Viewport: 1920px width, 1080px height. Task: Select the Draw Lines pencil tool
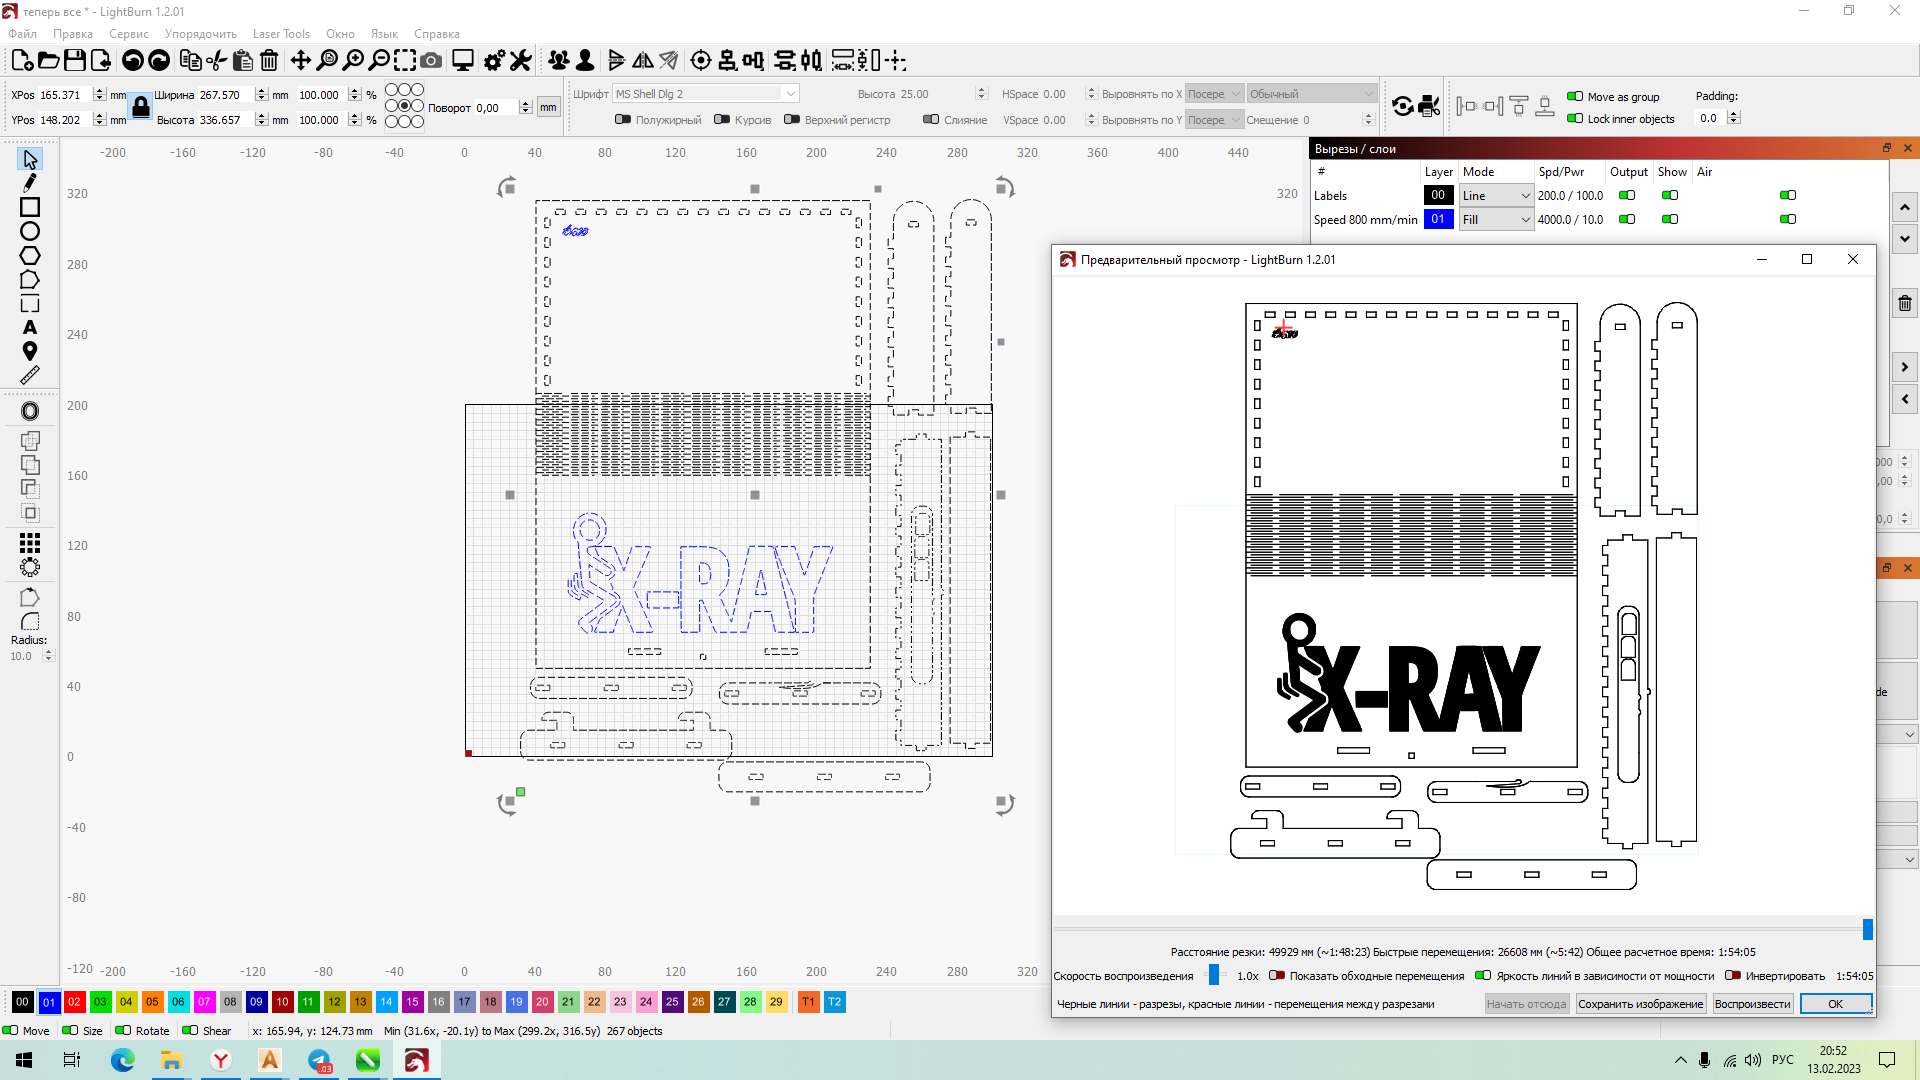[x=30, y=183]
